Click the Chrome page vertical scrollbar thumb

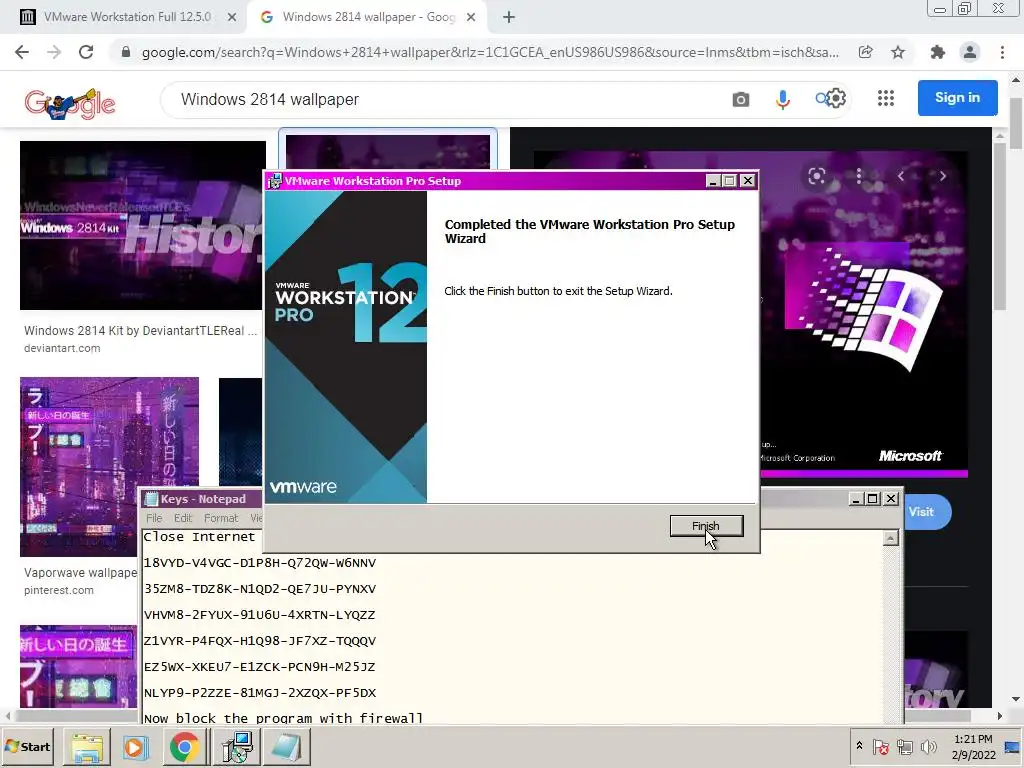(1016, 123)
